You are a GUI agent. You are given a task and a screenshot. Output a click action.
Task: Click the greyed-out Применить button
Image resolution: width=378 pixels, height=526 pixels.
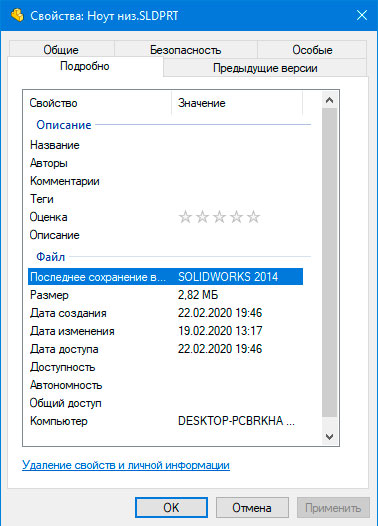(x=333, y=508)
